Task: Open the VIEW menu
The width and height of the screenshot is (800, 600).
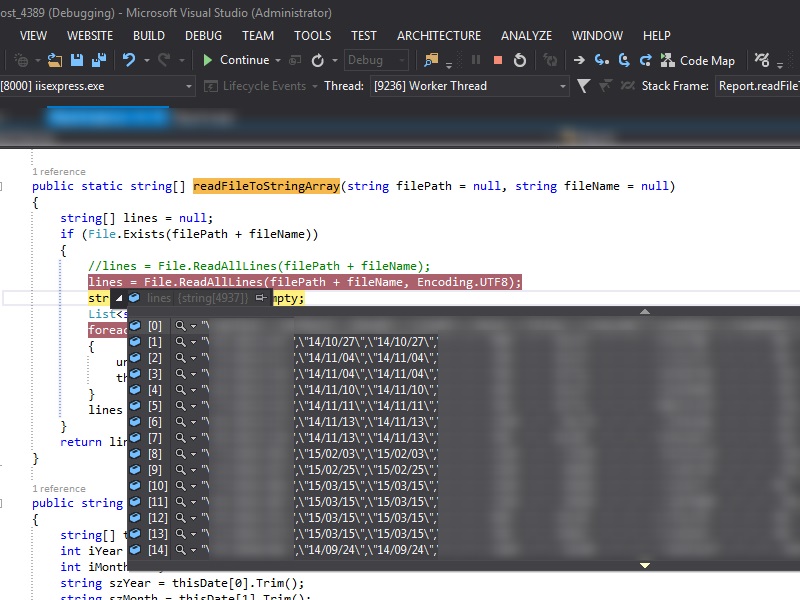Action: tap(33, 36)
